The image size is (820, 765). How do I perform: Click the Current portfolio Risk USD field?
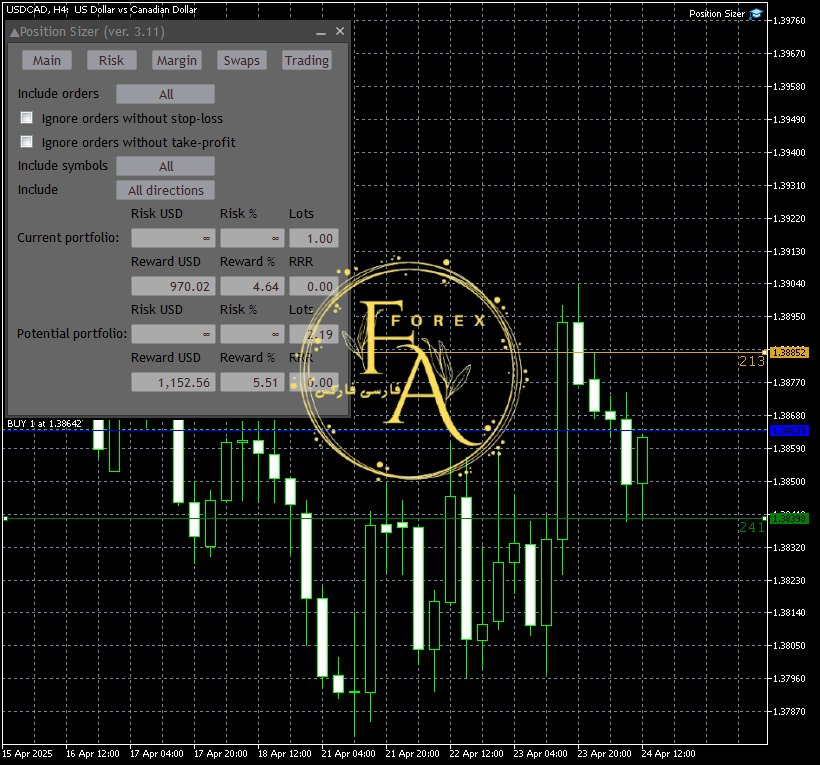click(173, 238)
